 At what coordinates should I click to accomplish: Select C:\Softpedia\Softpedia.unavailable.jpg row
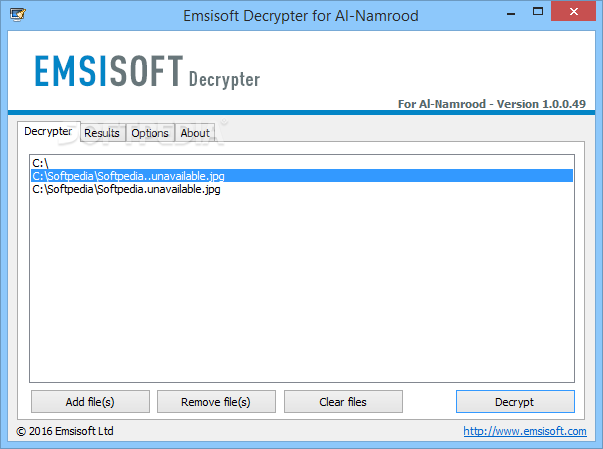(302, 189)
